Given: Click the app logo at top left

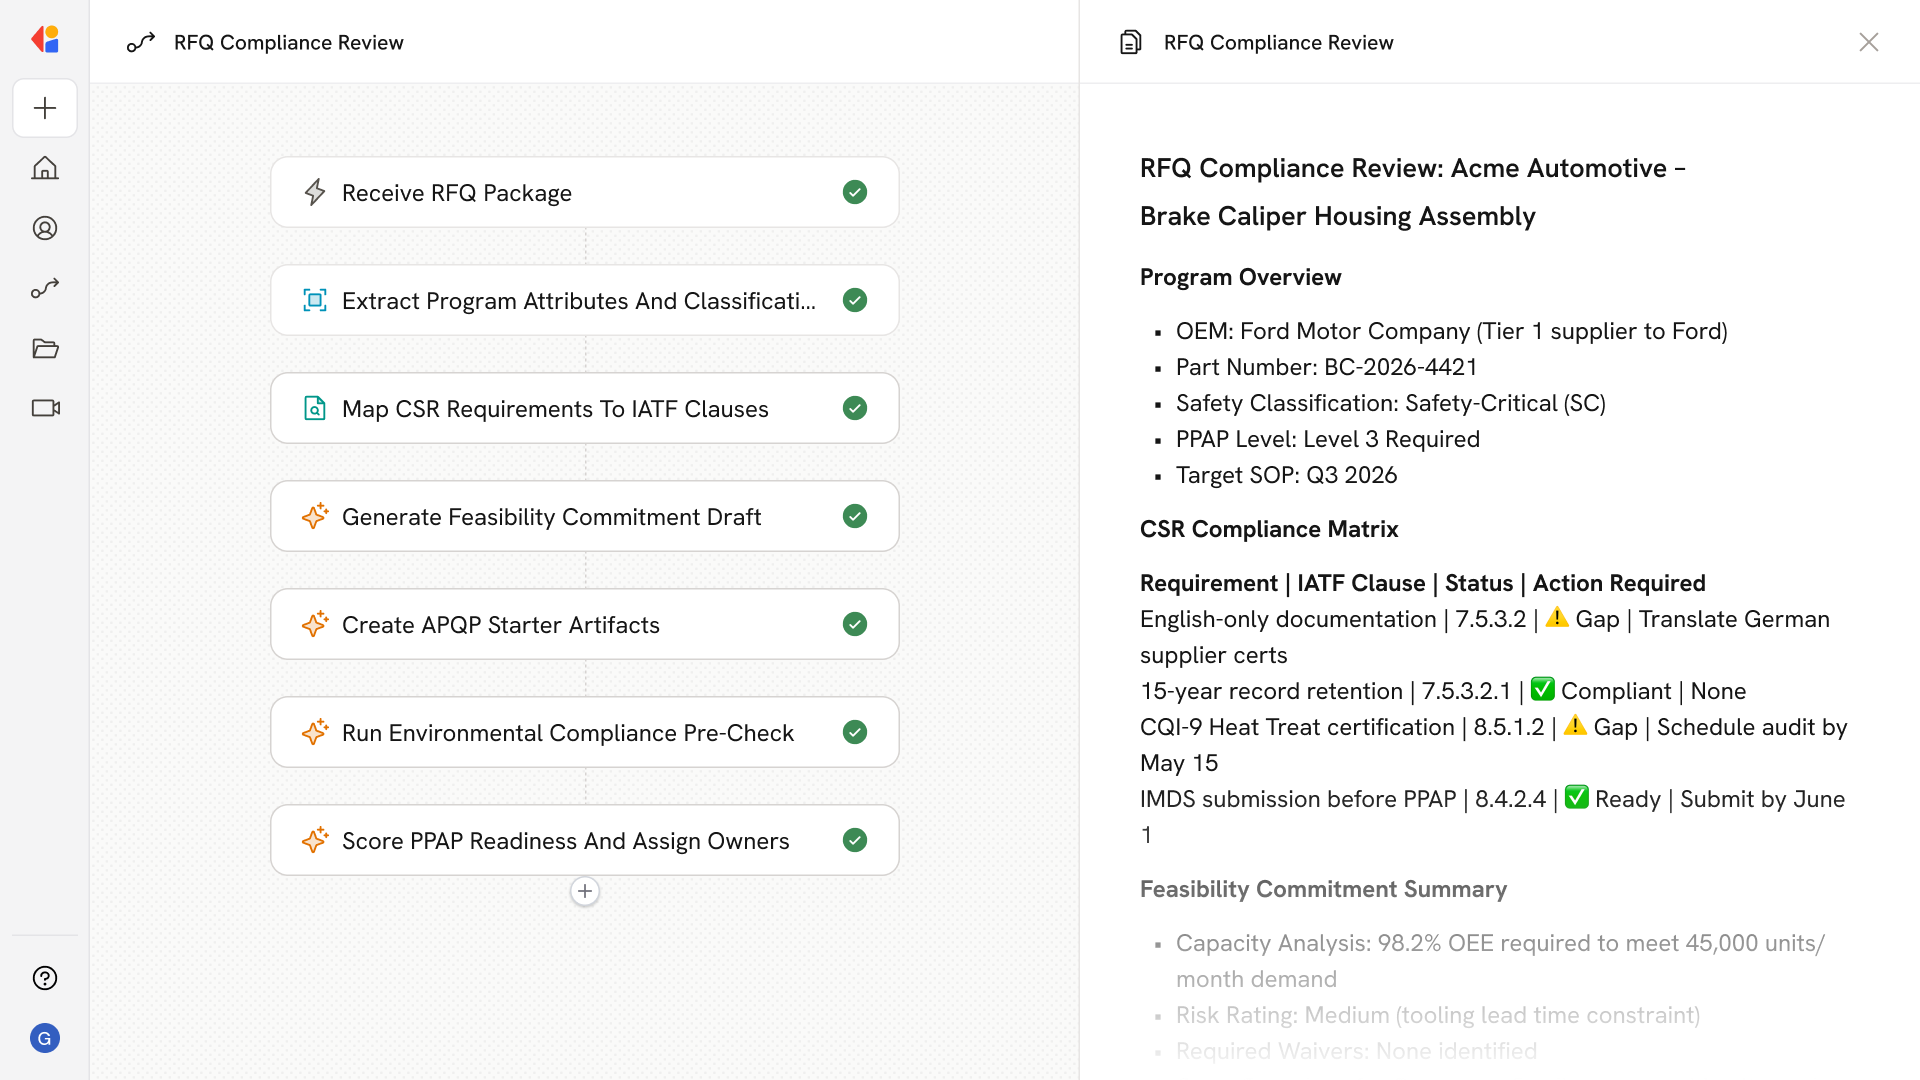Looking at the screenshot, I should point(45,40).
